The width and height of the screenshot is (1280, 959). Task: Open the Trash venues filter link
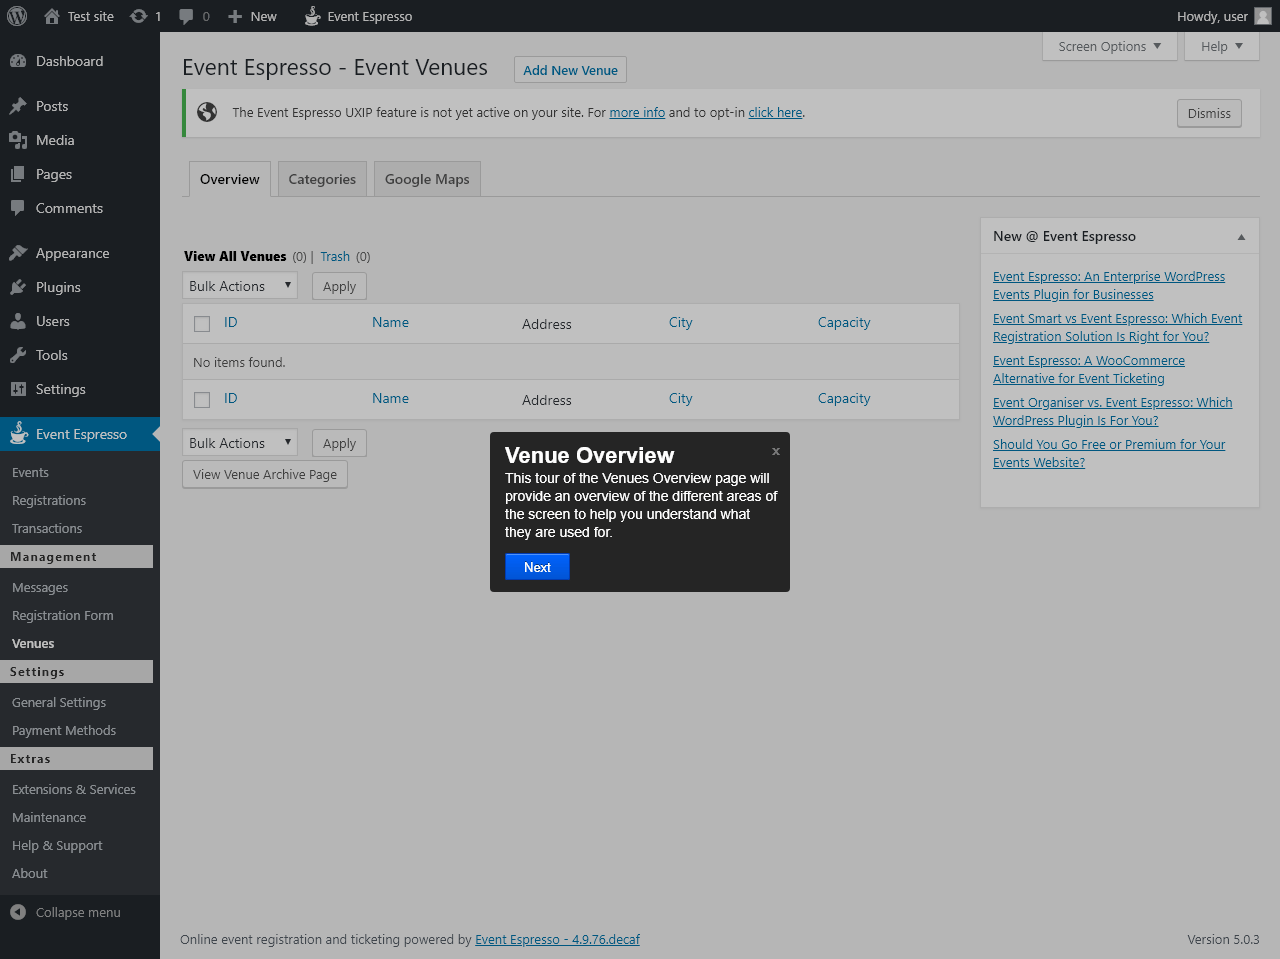(335, 256)
